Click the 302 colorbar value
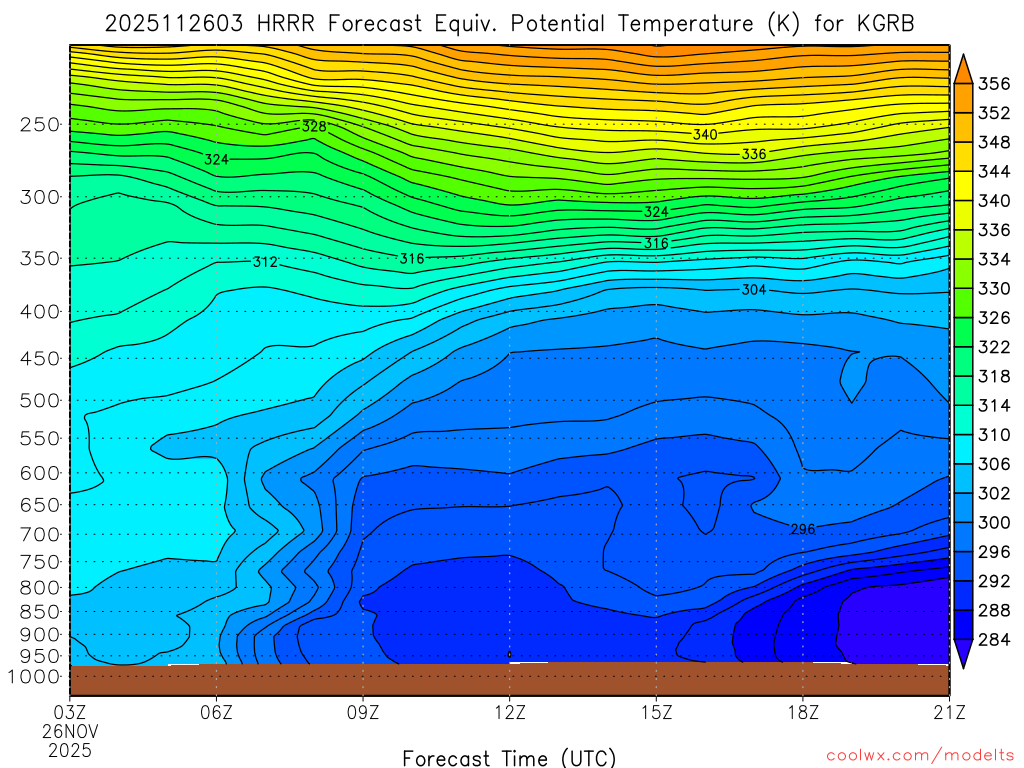This screenshot has height=768, width=1024. pyautogui.click(x=994, y=493)
